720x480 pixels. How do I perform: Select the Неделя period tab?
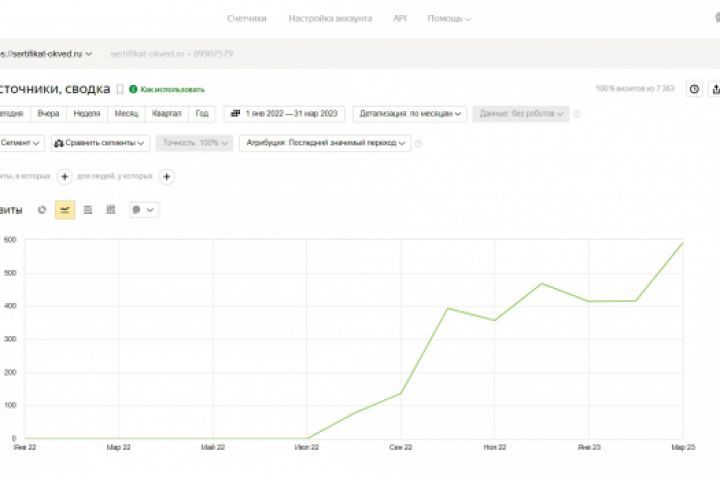pyautogui.click(x=87, y=113)
